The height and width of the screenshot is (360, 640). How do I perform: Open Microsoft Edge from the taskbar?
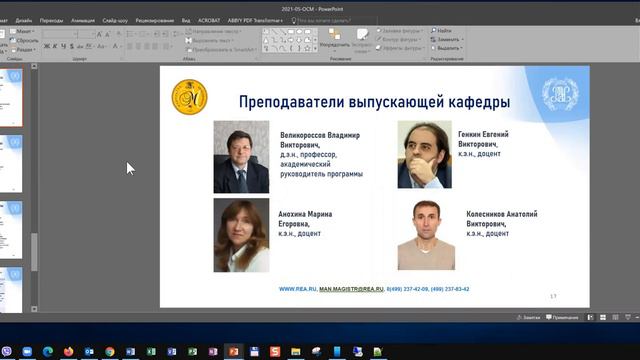pos(48,351)
